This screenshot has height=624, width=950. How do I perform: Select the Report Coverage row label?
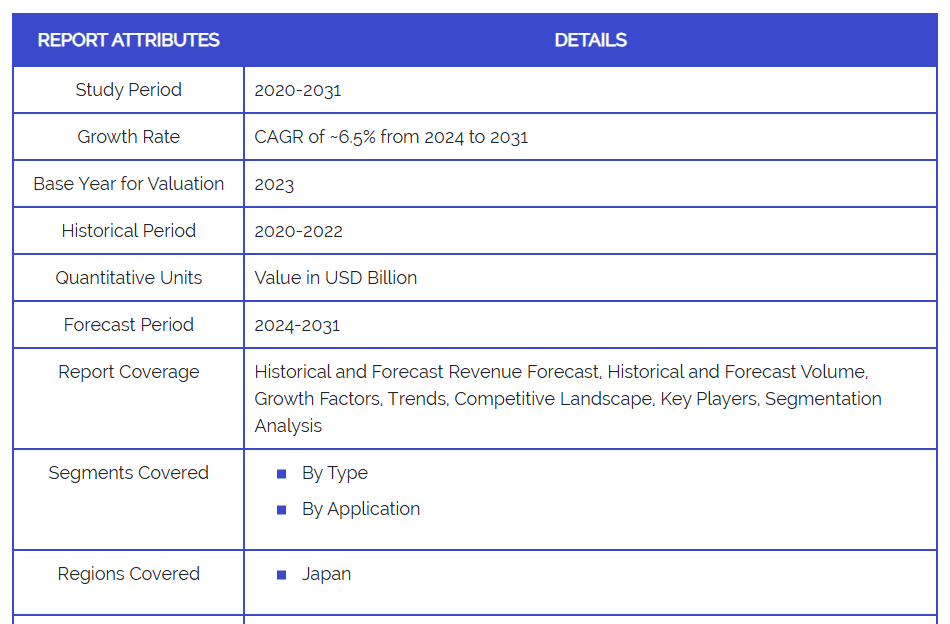128,372
